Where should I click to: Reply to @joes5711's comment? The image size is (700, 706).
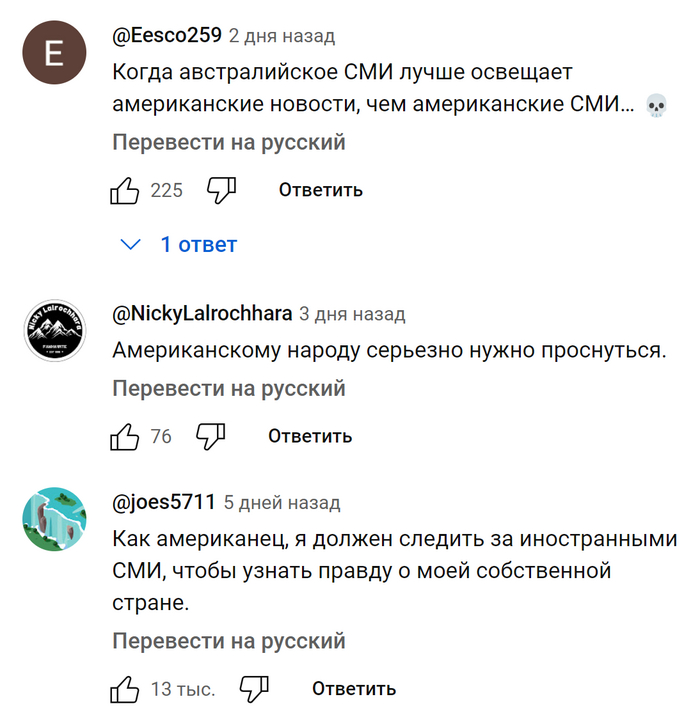[354, 689]
